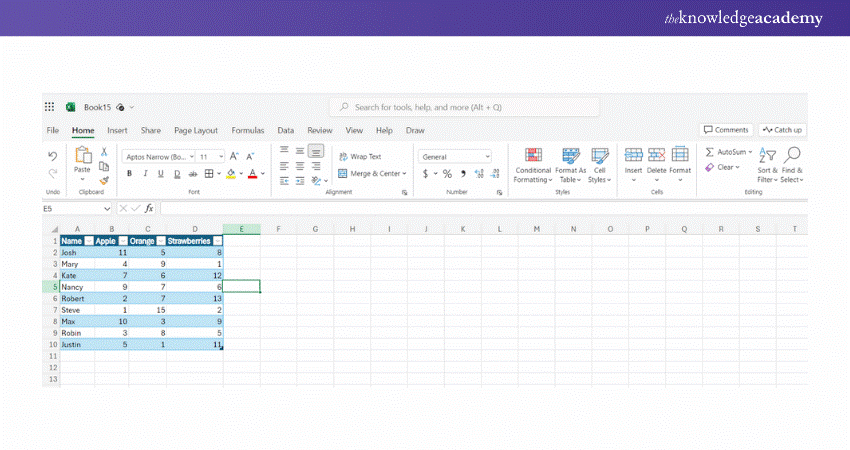The width and height of the screenshot is (850, 450).
Task: Select the Format Painter brush icon
Action: 104,180
